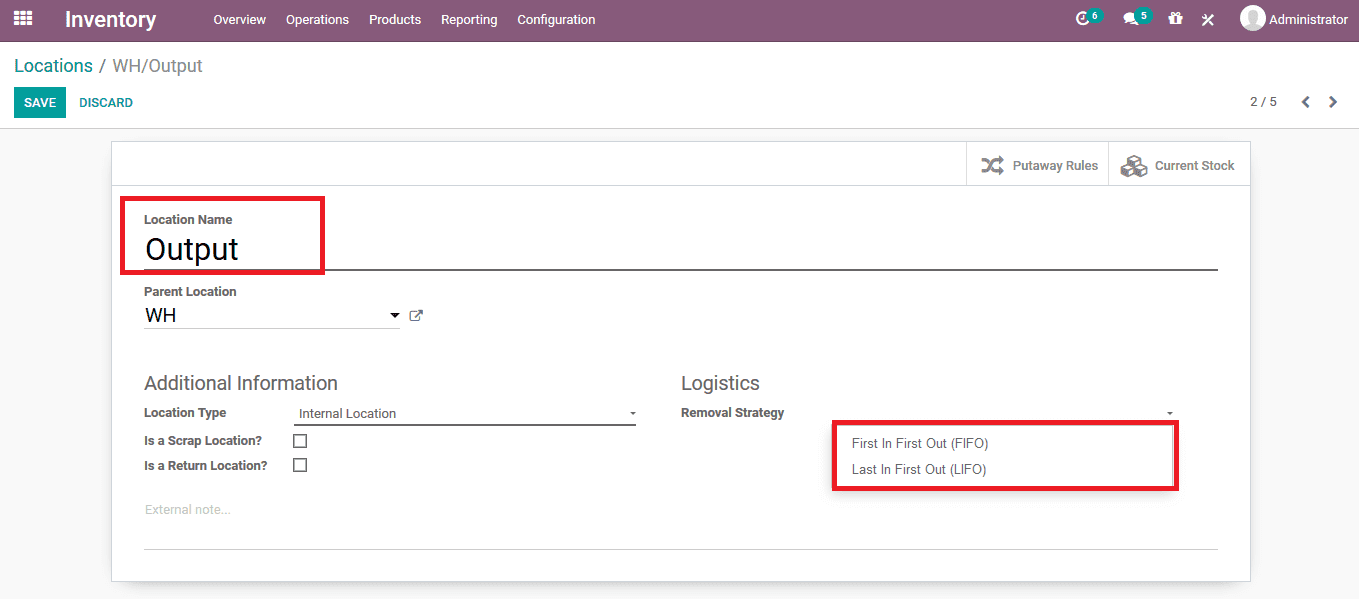Click the gift icon in top bar
The image size is (1359, 599).
(1175, 19)
